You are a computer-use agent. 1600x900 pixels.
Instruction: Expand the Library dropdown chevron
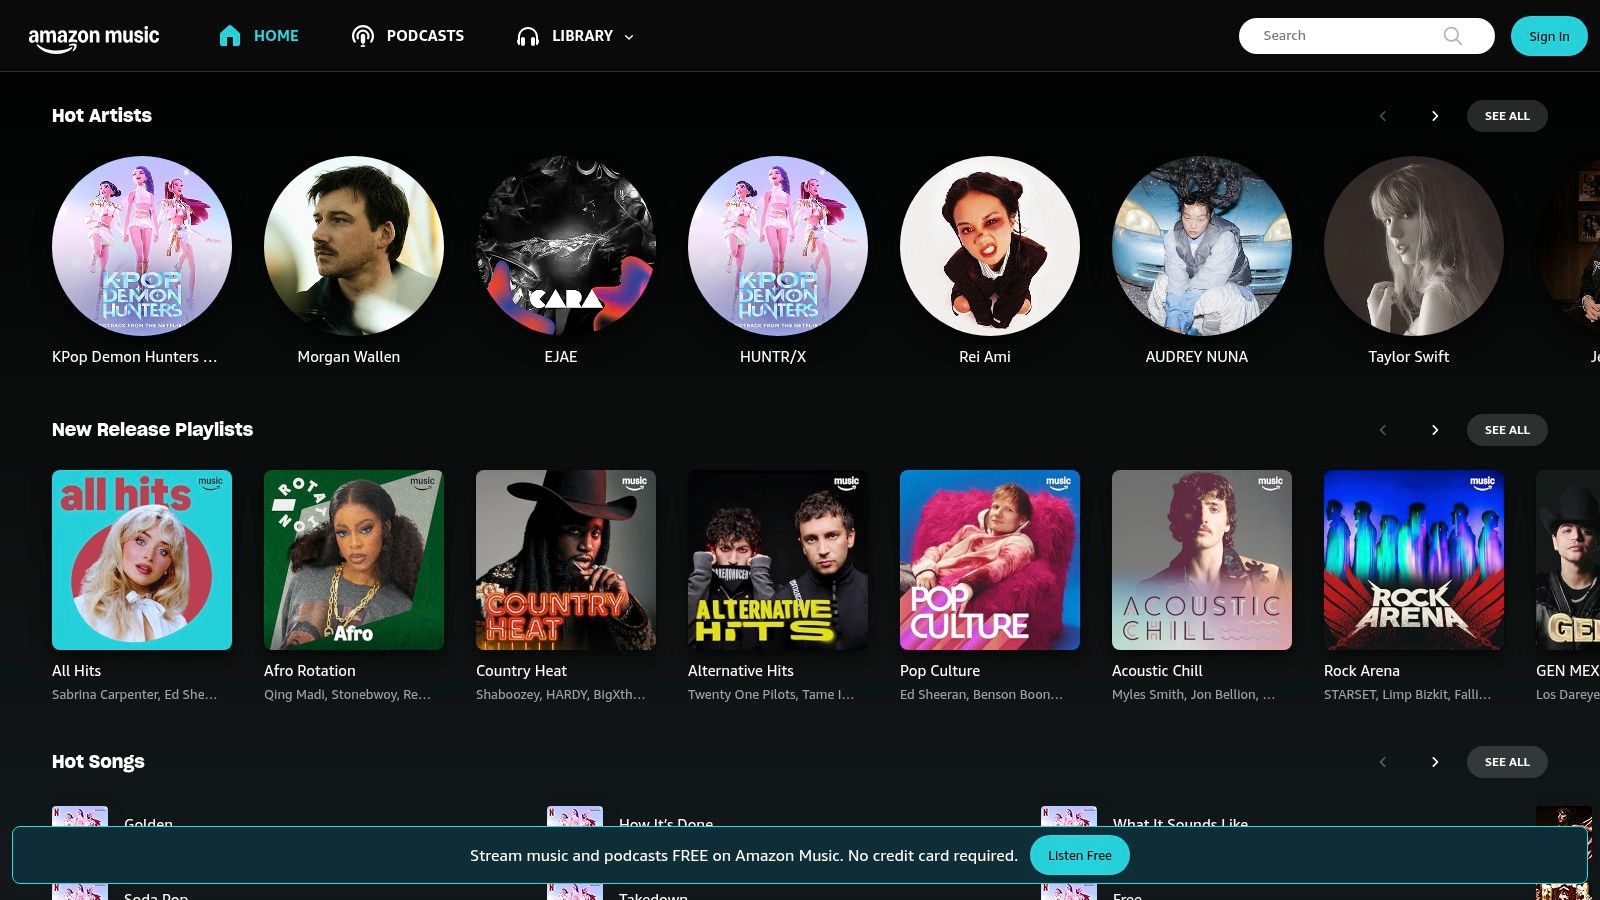pyautogui.click(x=629, y=37)
